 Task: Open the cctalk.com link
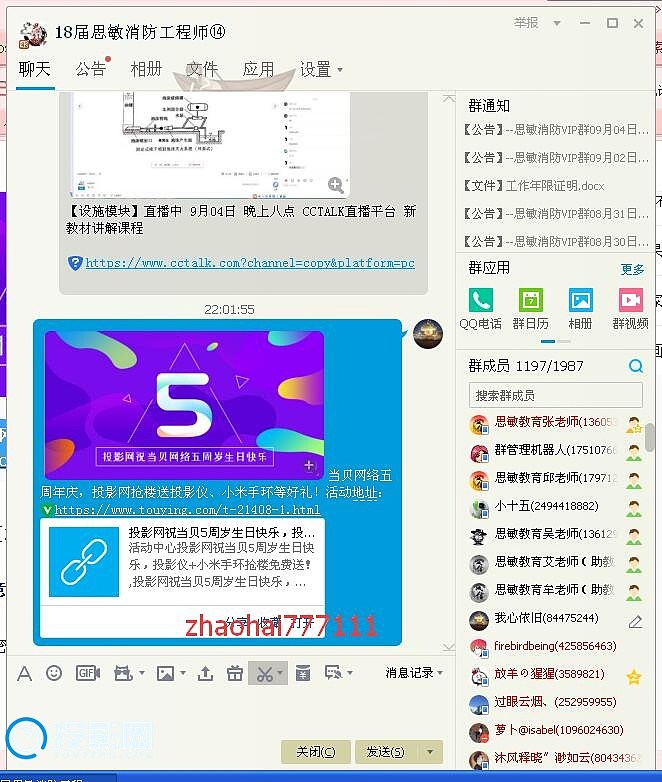pos(250,263)
